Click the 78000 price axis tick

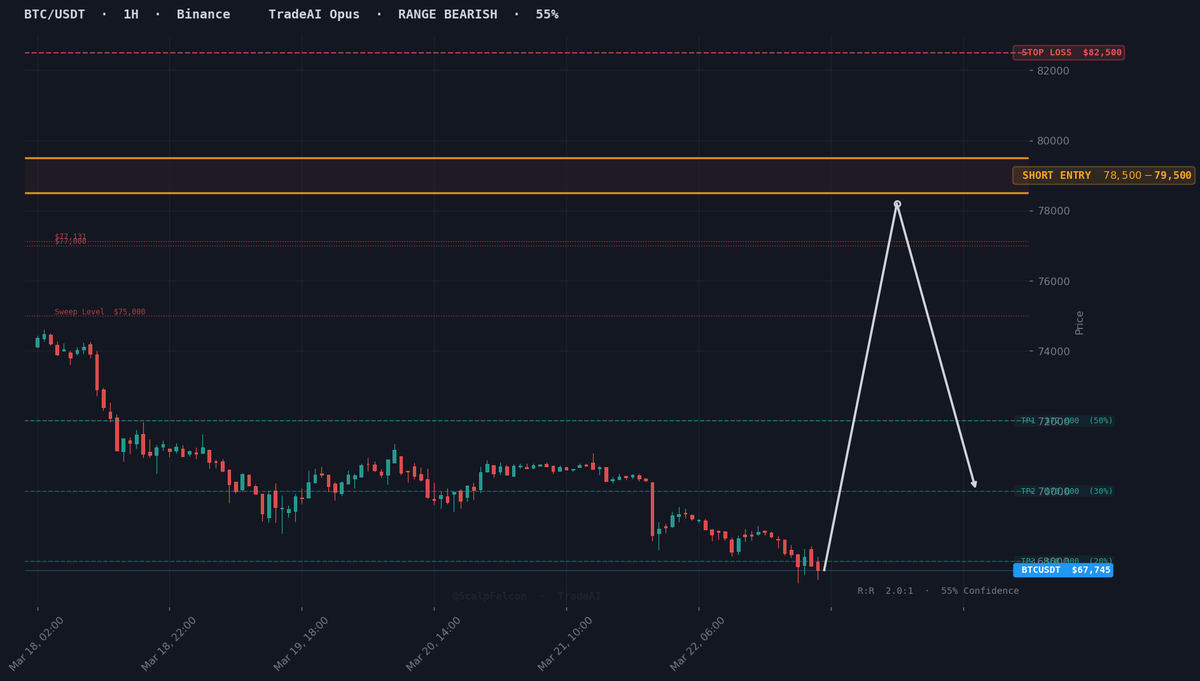click(x=1053, y=211)
